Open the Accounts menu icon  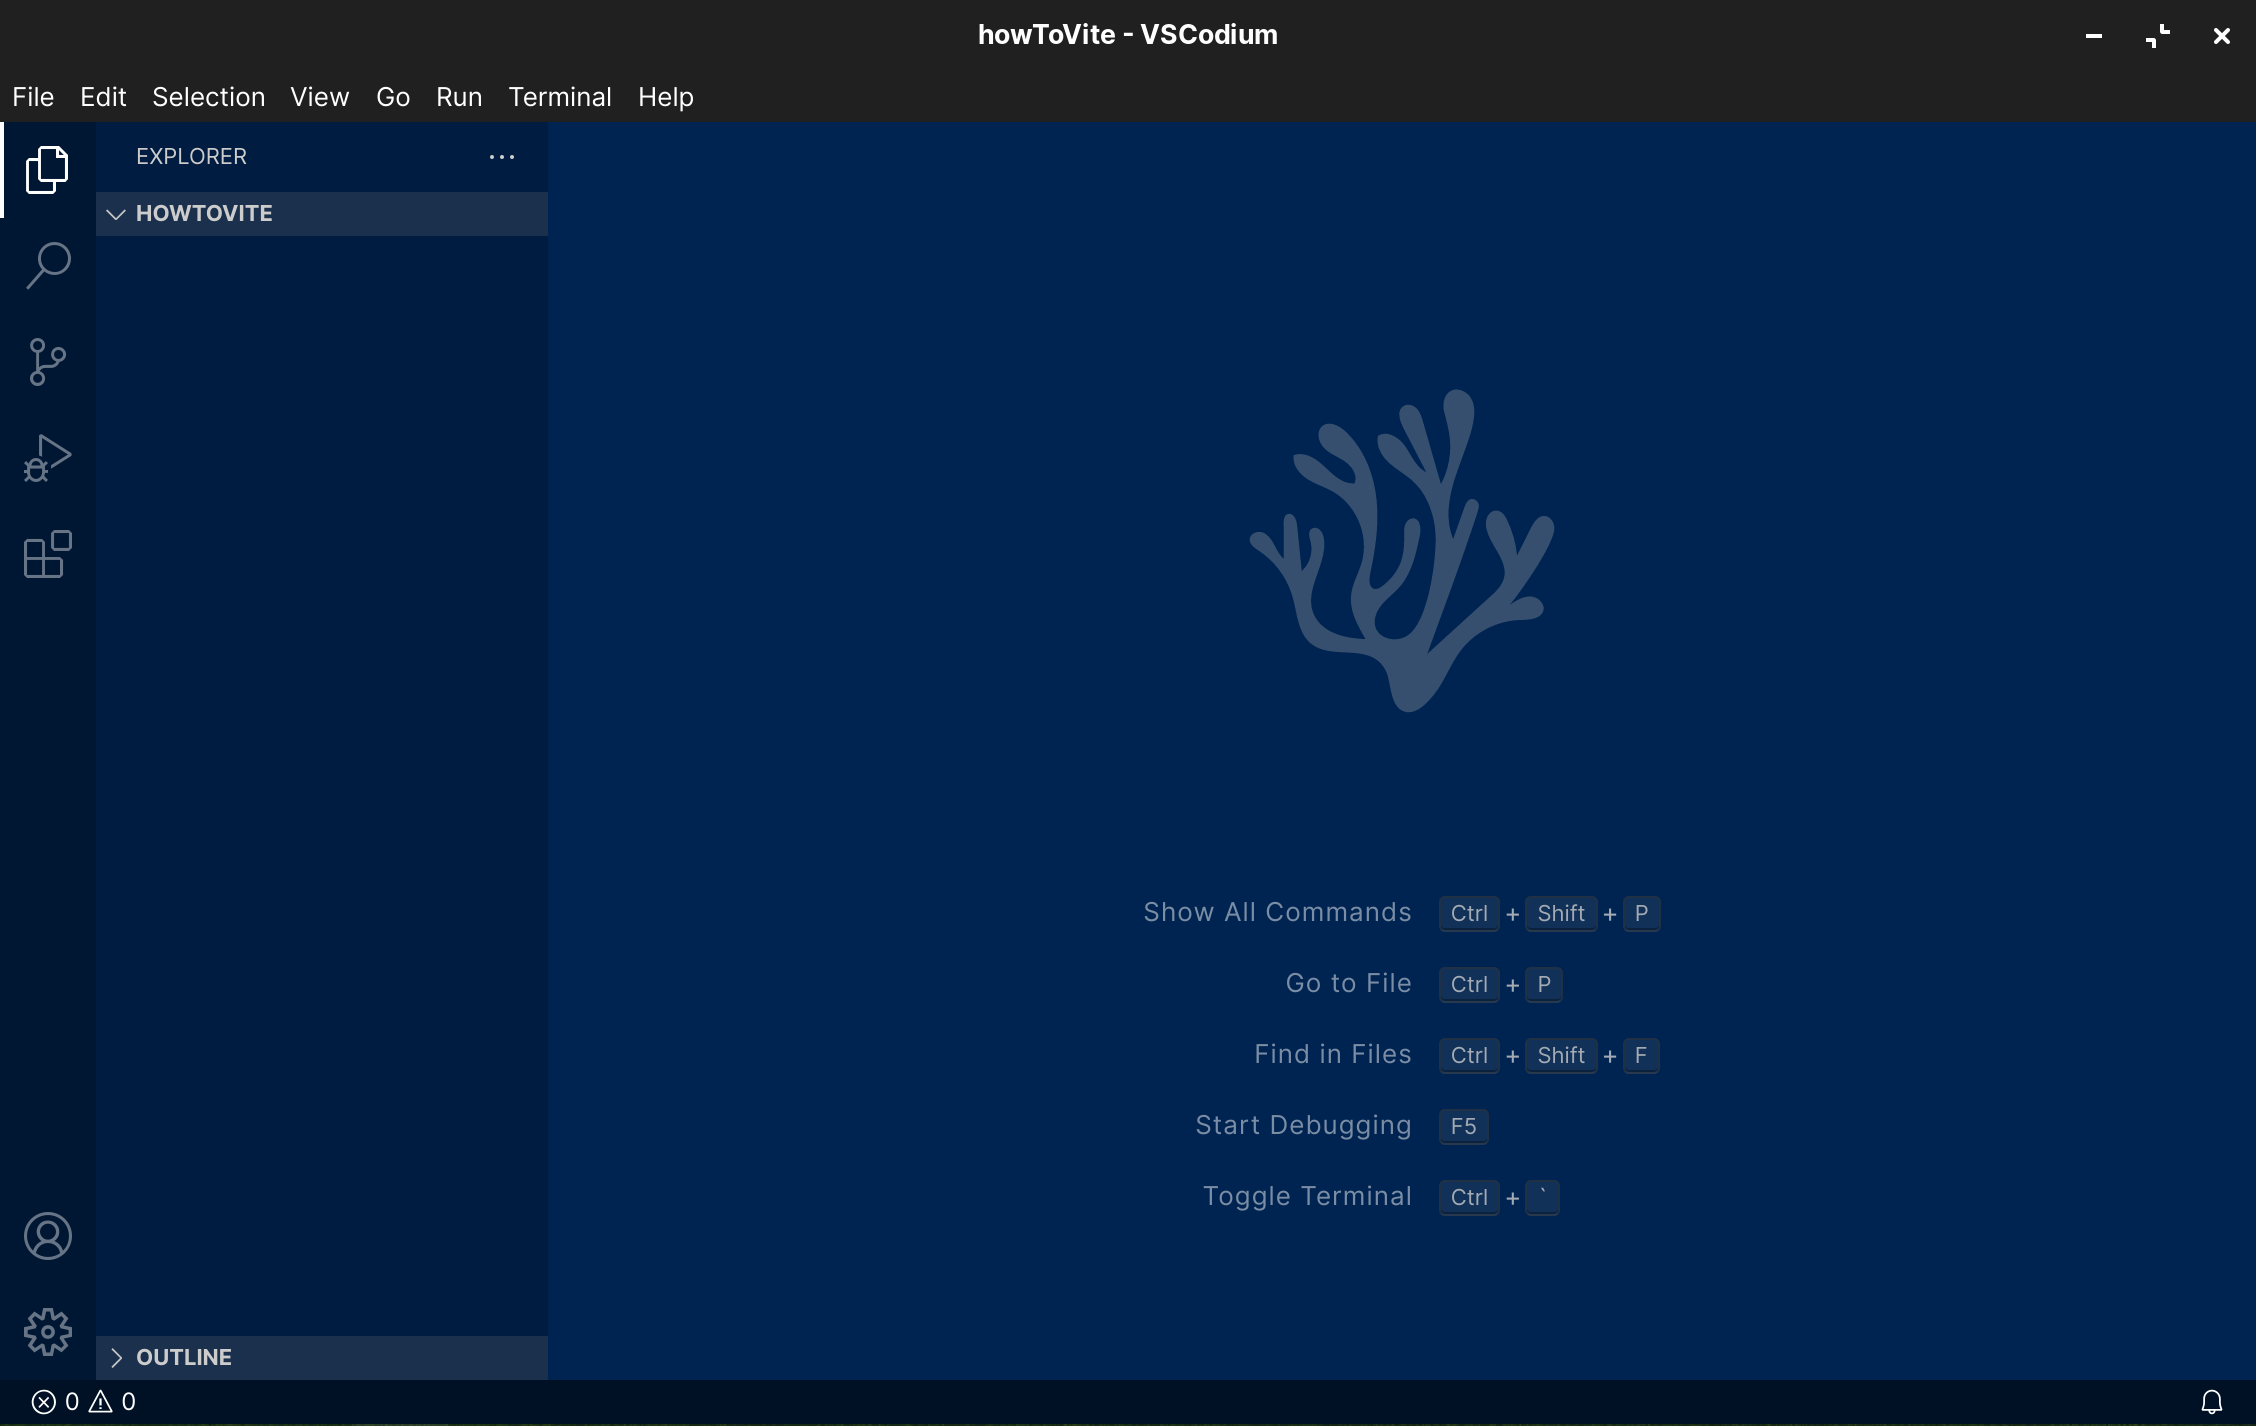47,1236
